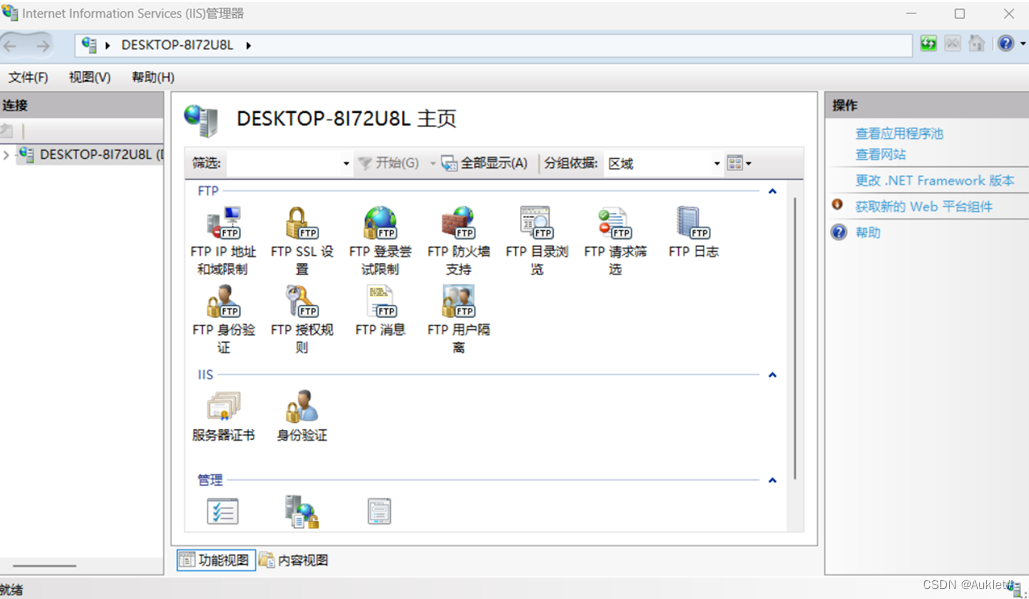Screen dimensions: 1029x599
Task: Open FTP 请求筛选 feature
Action: point(615,241)
